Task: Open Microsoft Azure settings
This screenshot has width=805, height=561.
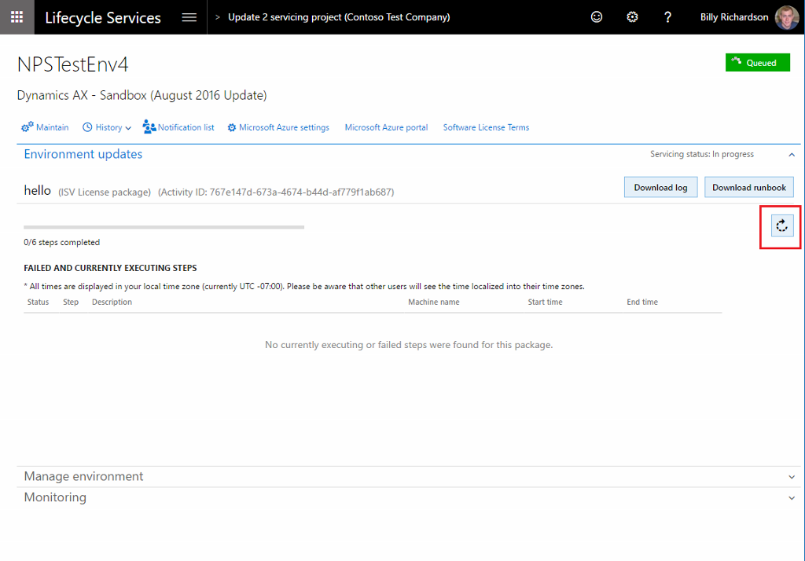Action: click(x=278, y=127)
